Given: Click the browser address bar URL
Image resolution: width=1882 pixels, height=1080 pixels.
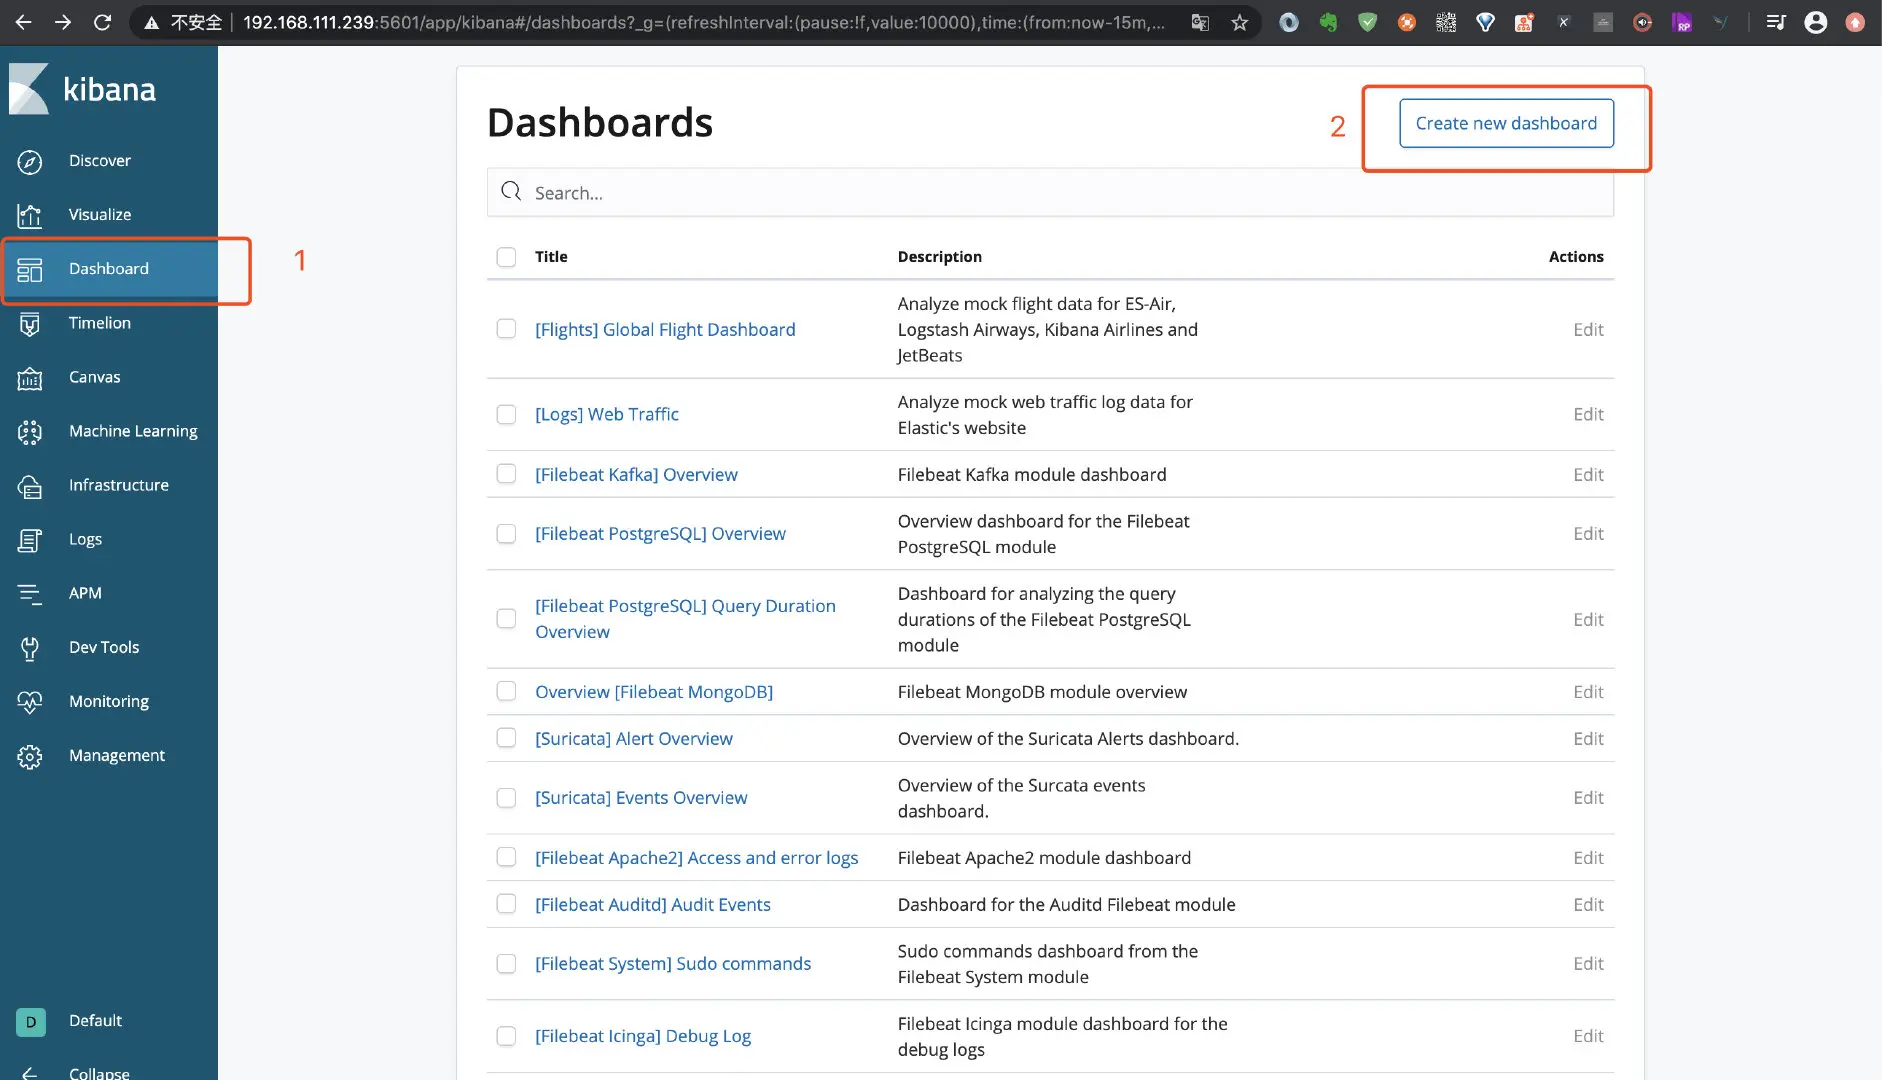Looking at the screenshot, I should [704, 22].
